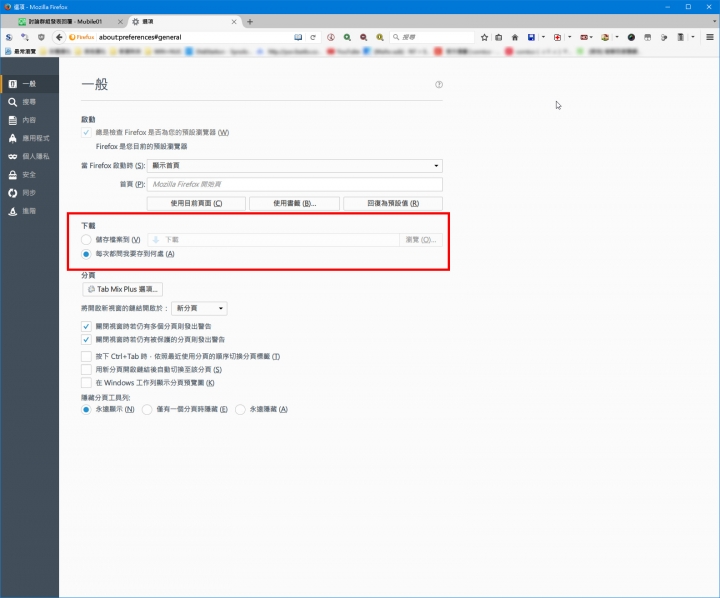The width and height of the screenshot is (720, 598).
Task: Switch to the Mobile01 browser tab
Action: pyautogui.click(x=65, y=22)
